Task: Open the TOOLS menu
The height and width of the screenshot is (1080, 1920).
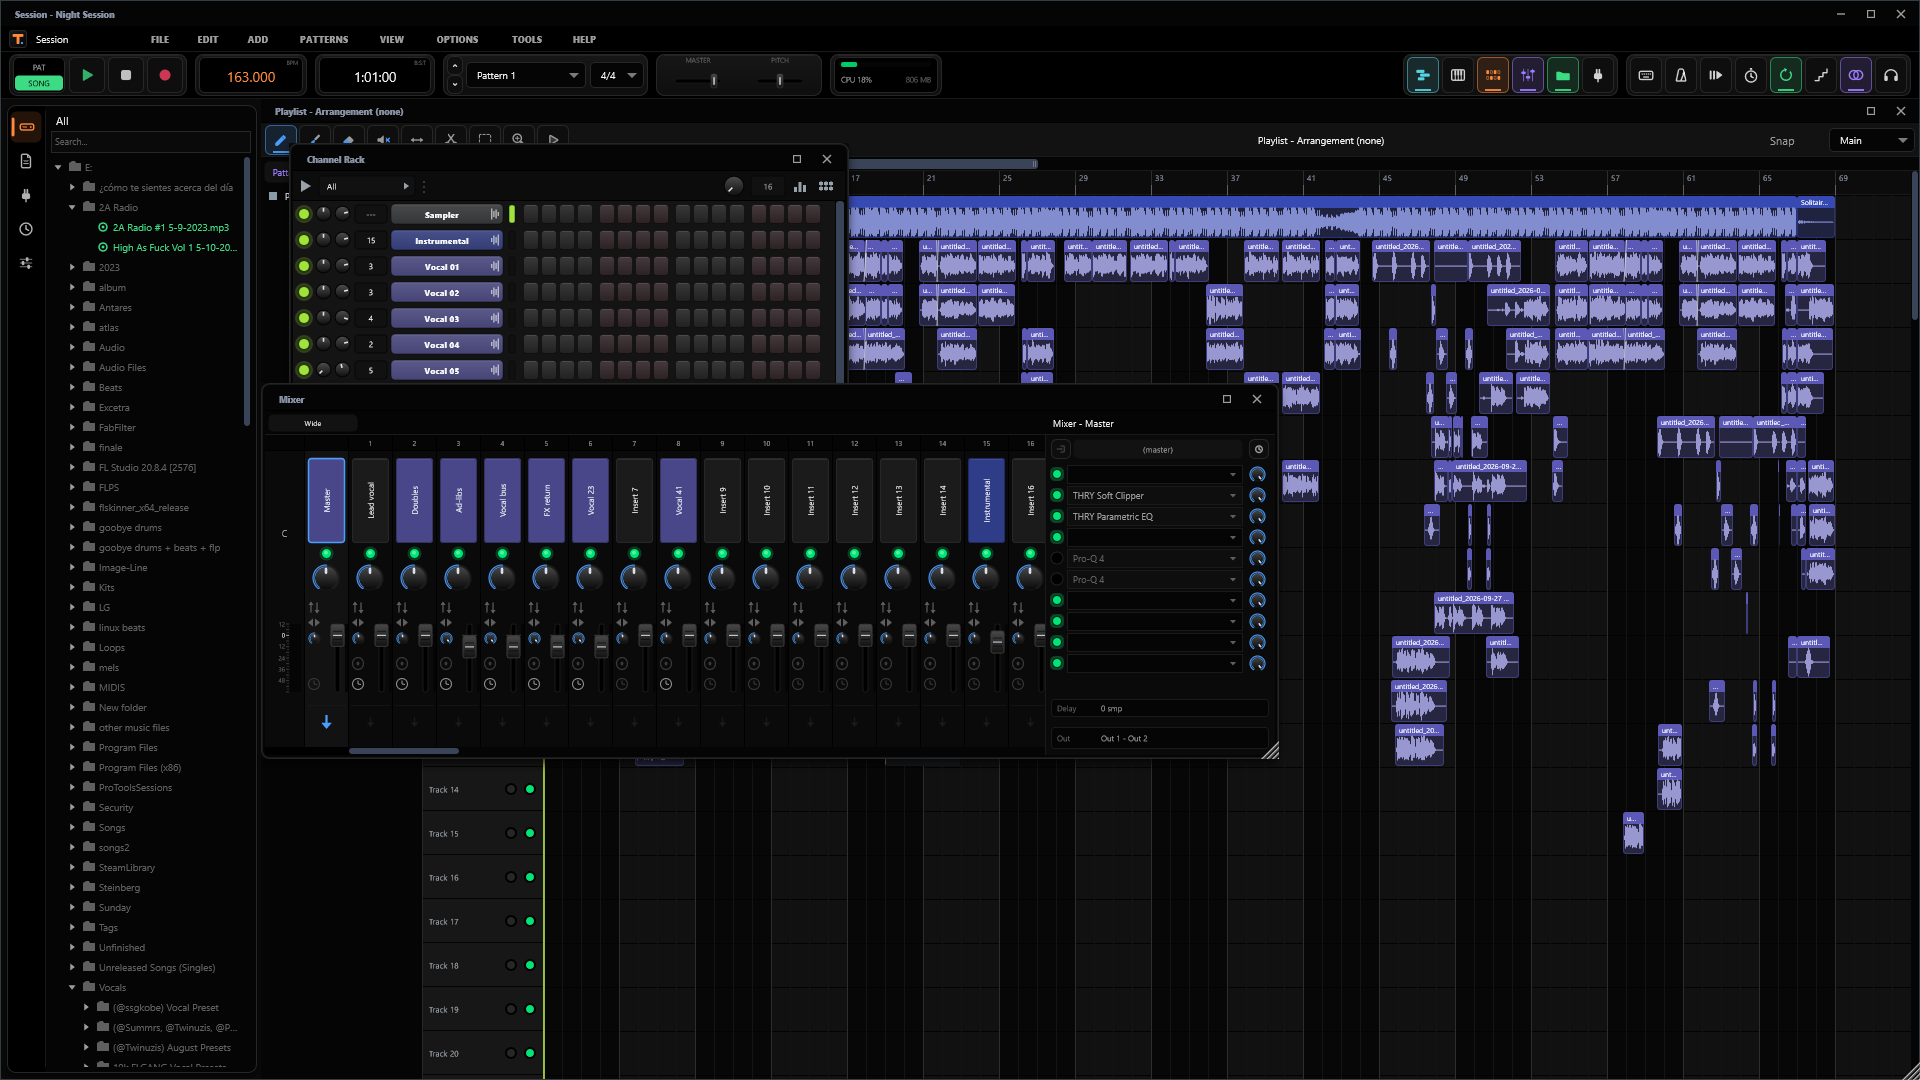Action: (x=527, y=39)
